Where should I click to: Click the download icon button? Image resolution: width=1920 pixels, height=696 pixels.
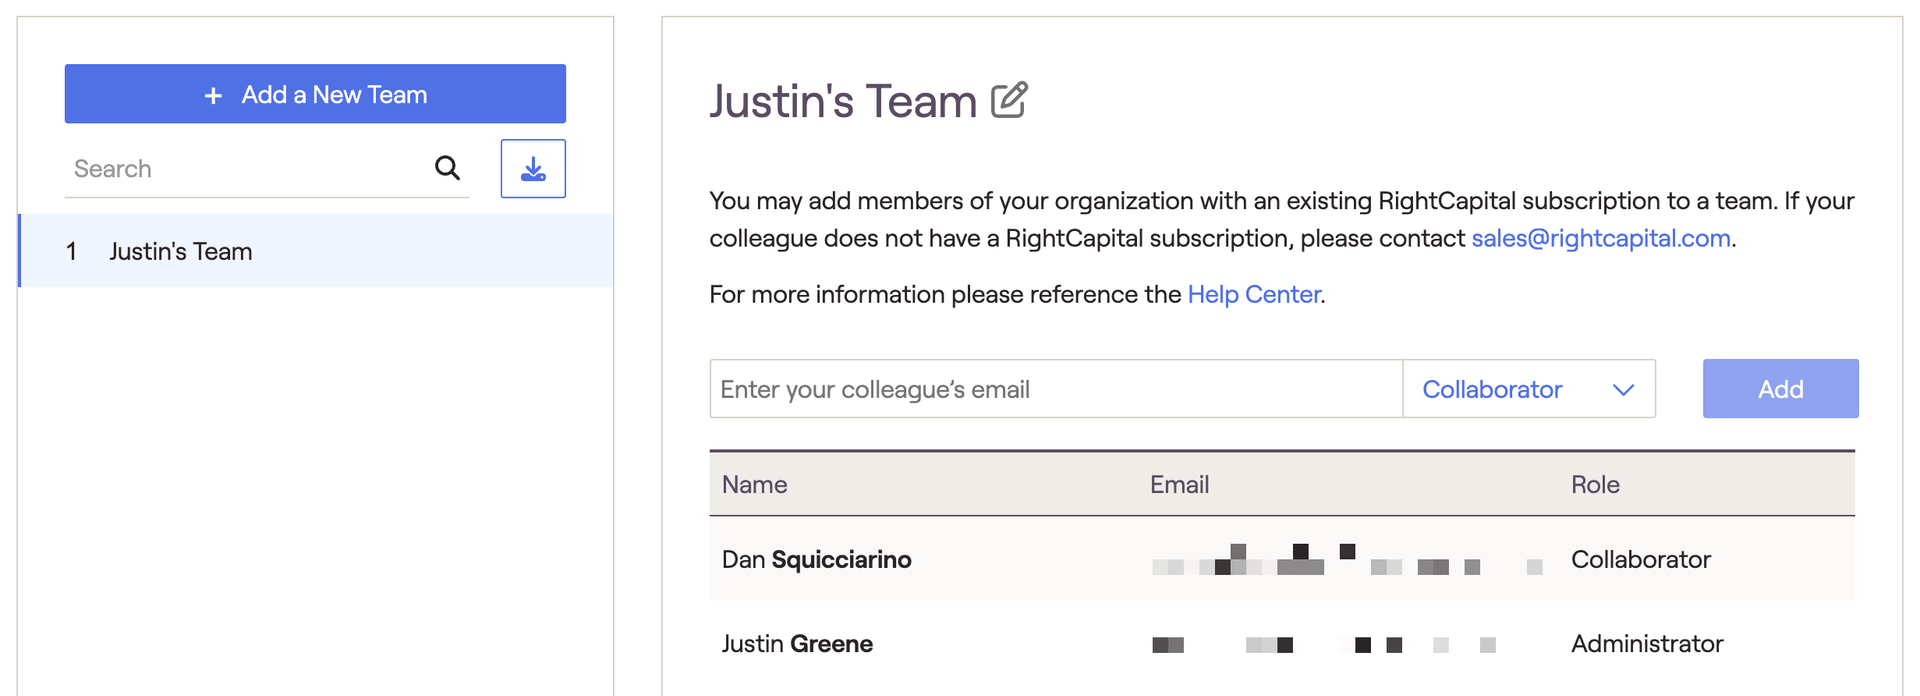coord(533,168)
